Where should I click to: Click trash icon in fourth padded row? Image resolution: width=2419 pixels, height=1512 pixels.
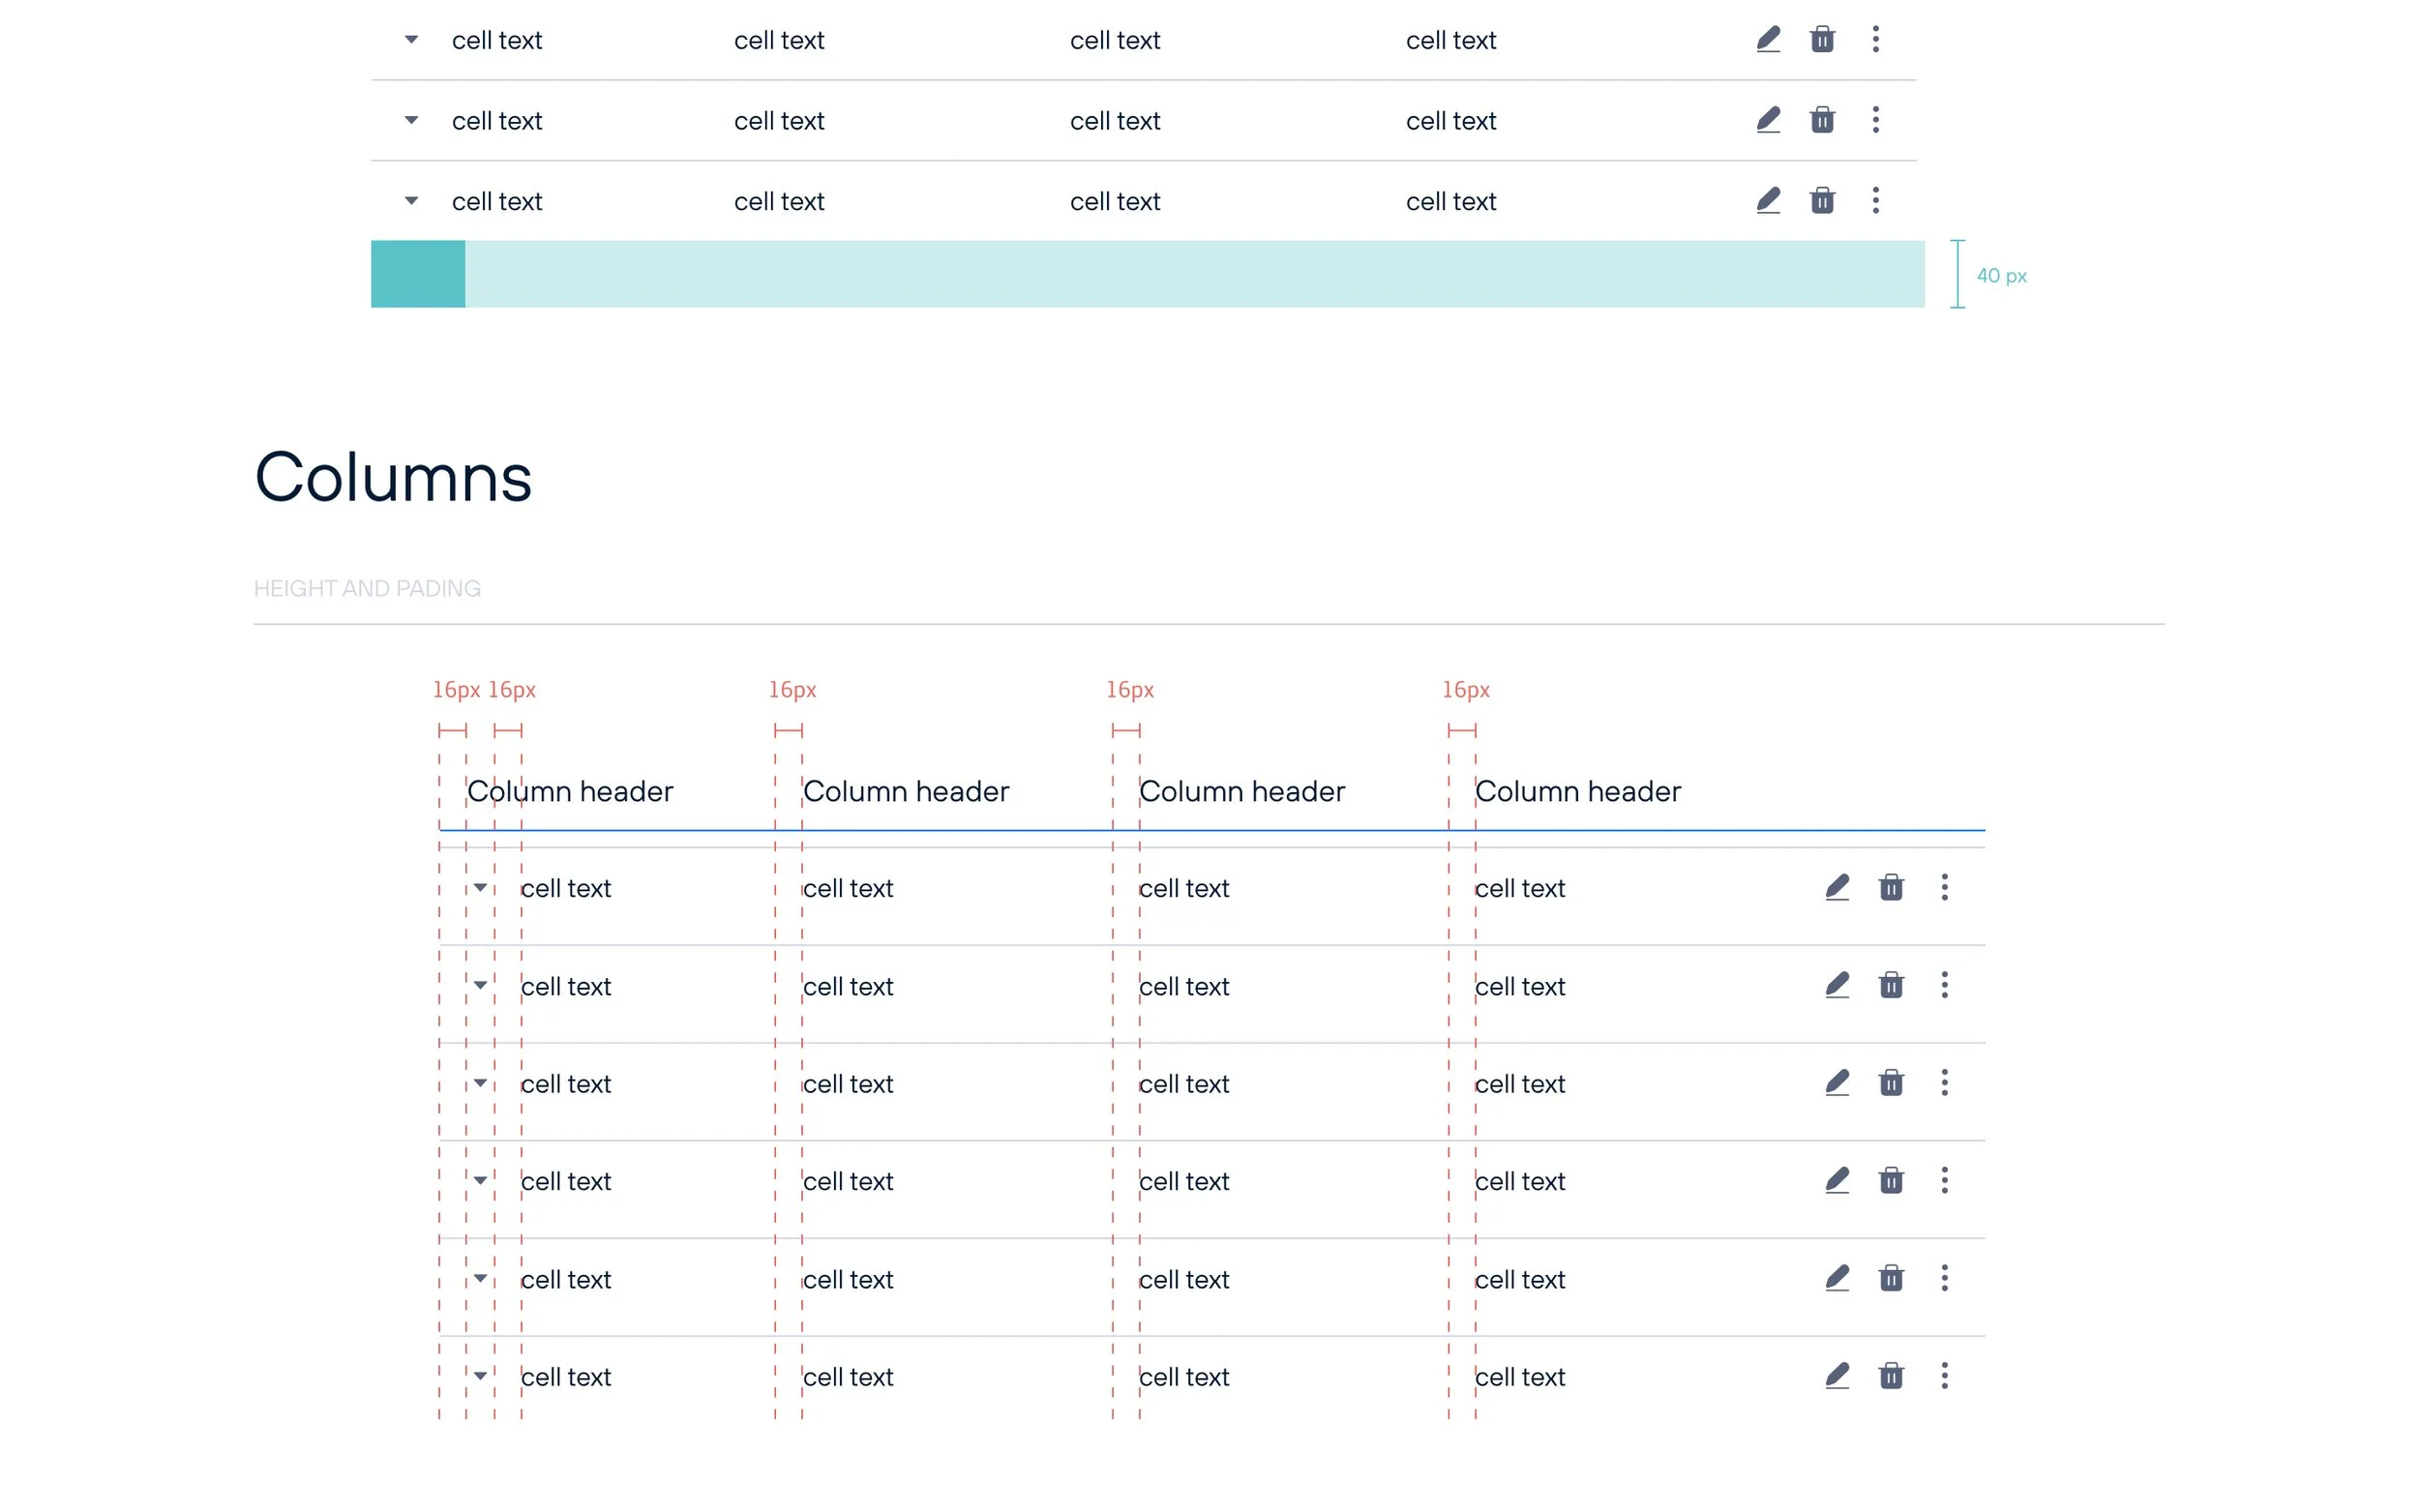click(x=1890, y=1181)
